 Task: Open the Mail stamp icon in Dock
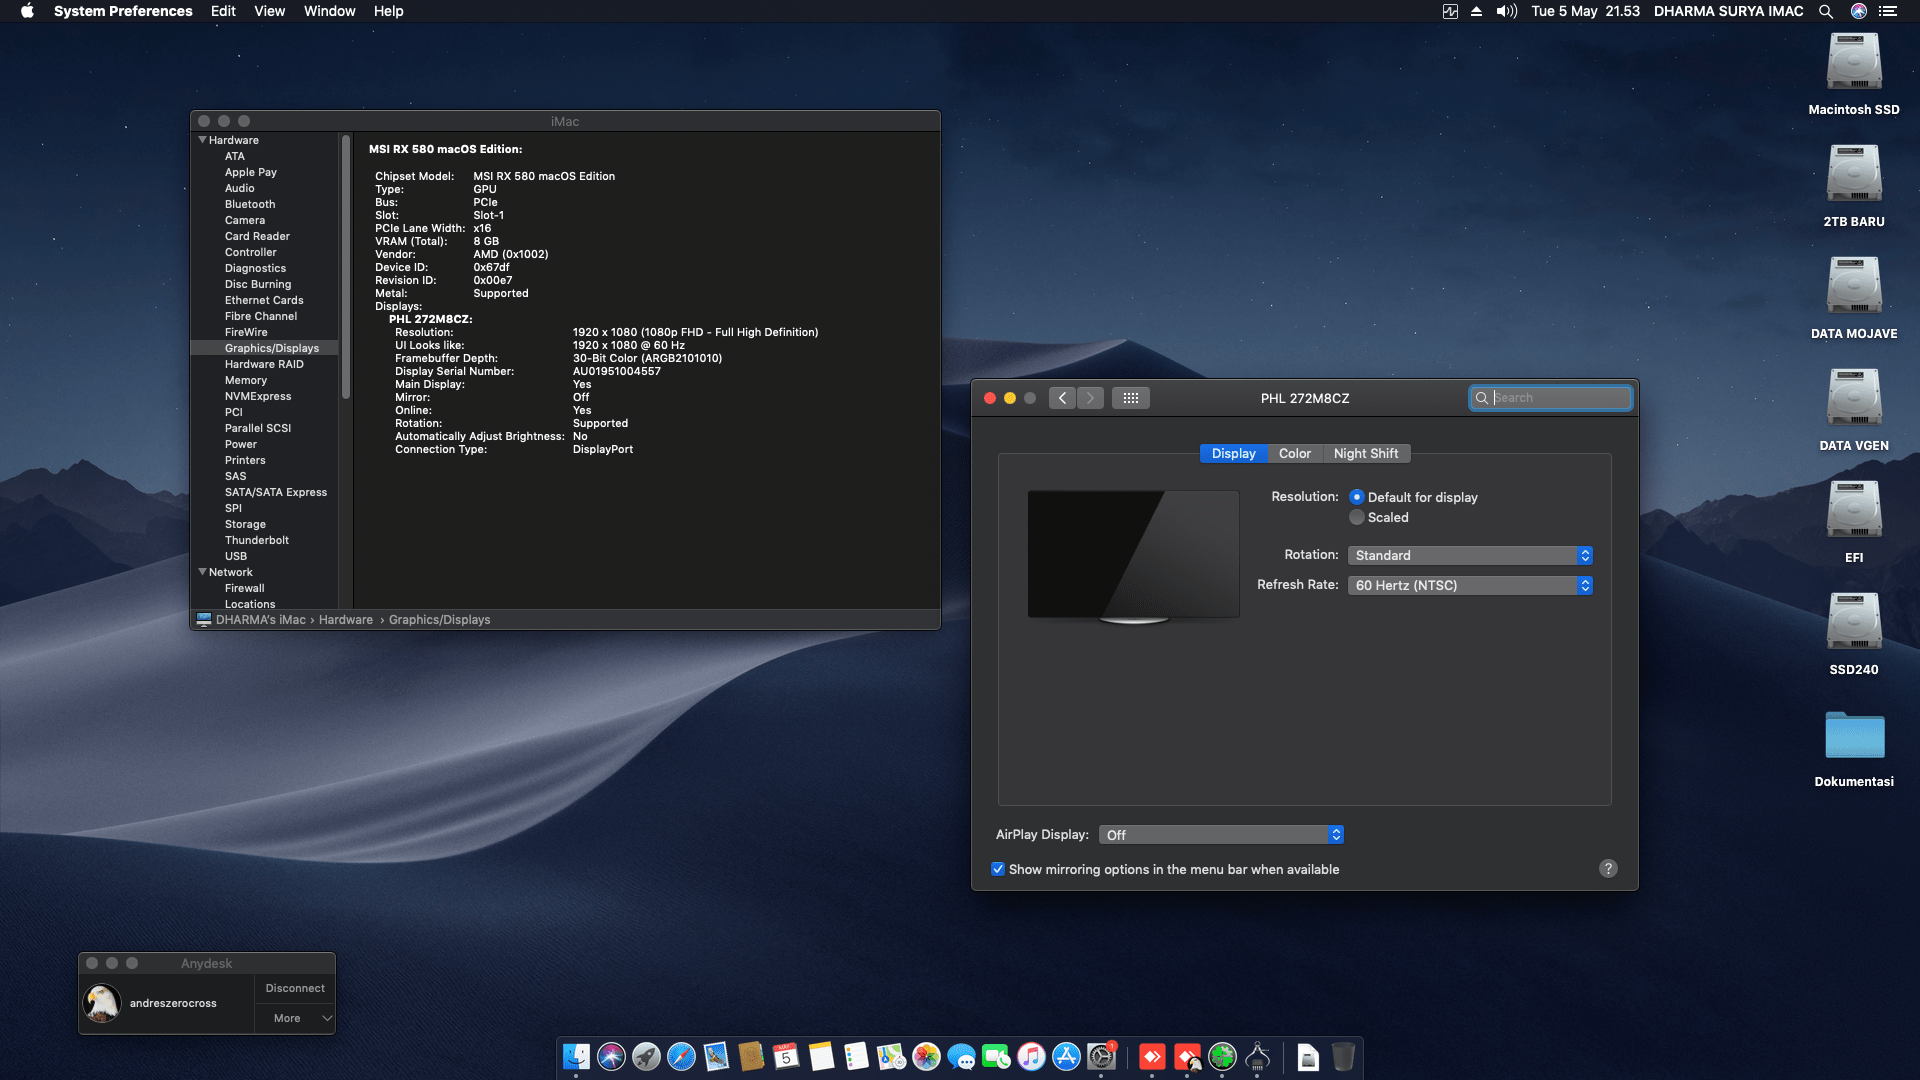[x=716, y=1056]
